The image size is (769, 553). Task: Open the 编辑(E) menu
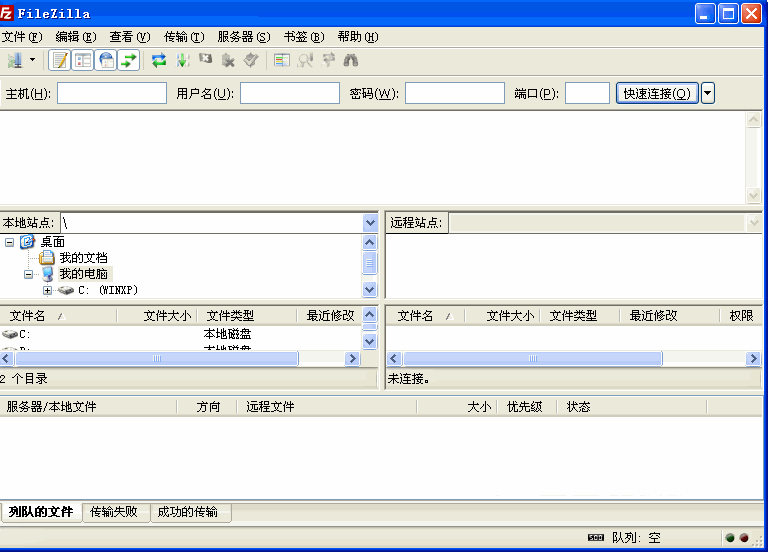(x=76, y=37)
